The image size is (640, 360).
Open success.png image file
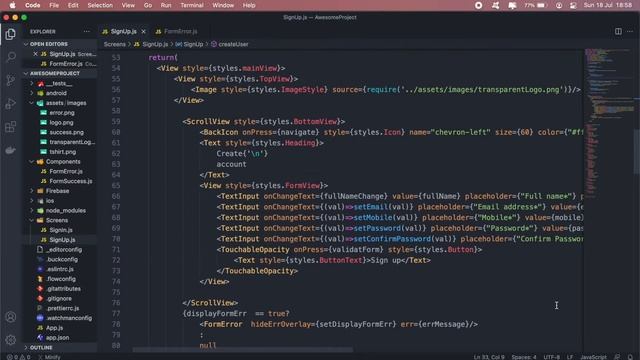(x=67, y=132)
